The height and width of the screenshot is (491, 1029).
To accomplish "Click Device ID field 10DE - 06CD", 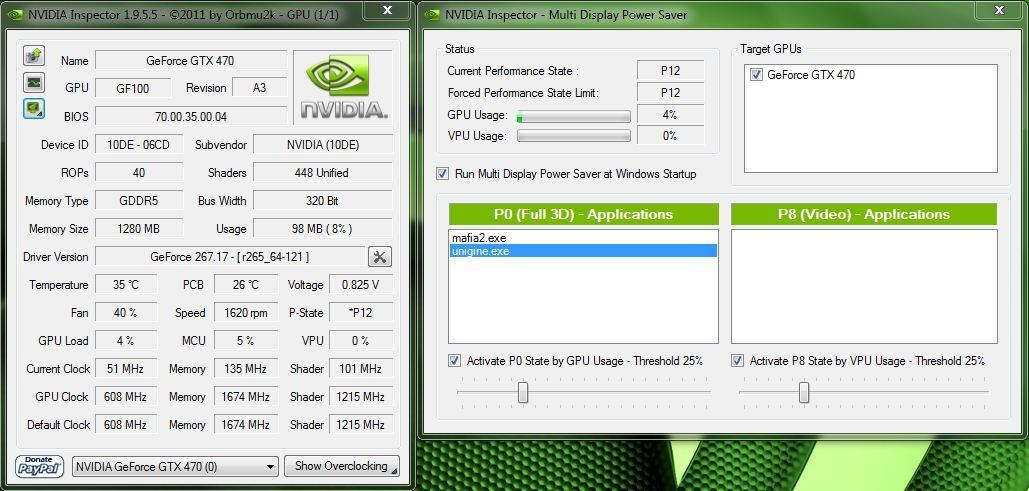I will (138, 144).
